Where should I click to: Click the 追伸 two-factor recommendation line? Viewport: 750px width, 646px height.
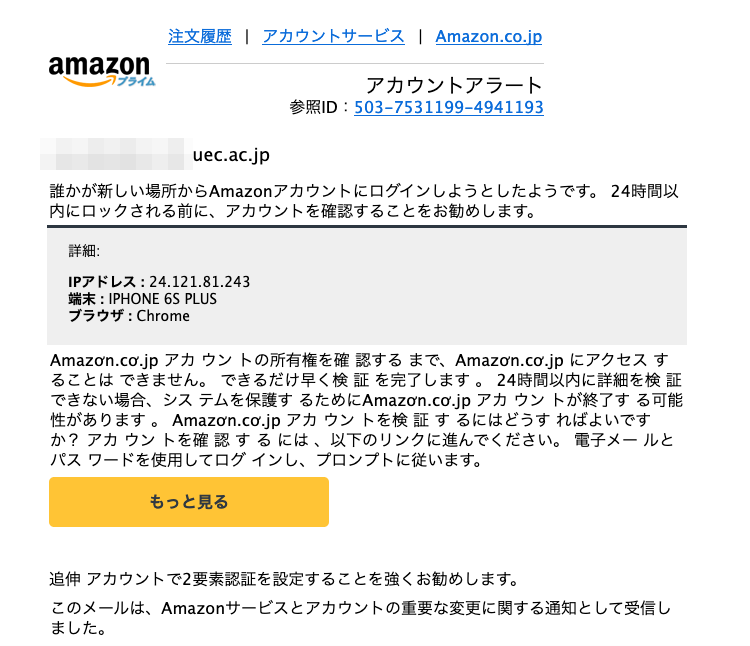pos(284,579)
